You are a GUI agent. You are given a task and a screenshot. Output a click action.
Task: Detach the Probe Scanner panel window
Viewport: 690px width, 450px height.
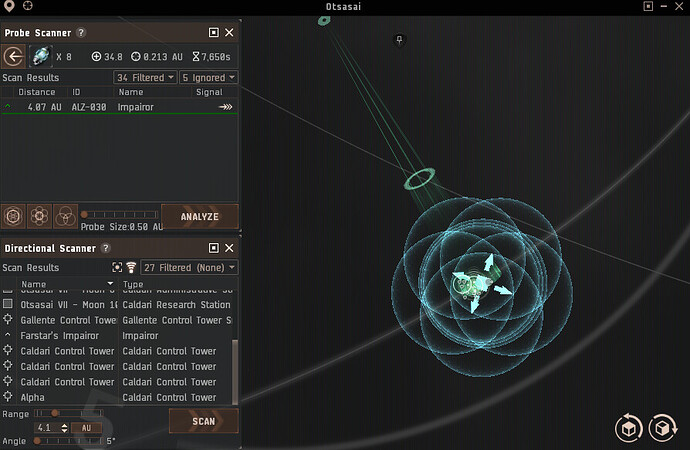(x=213, y=32)
